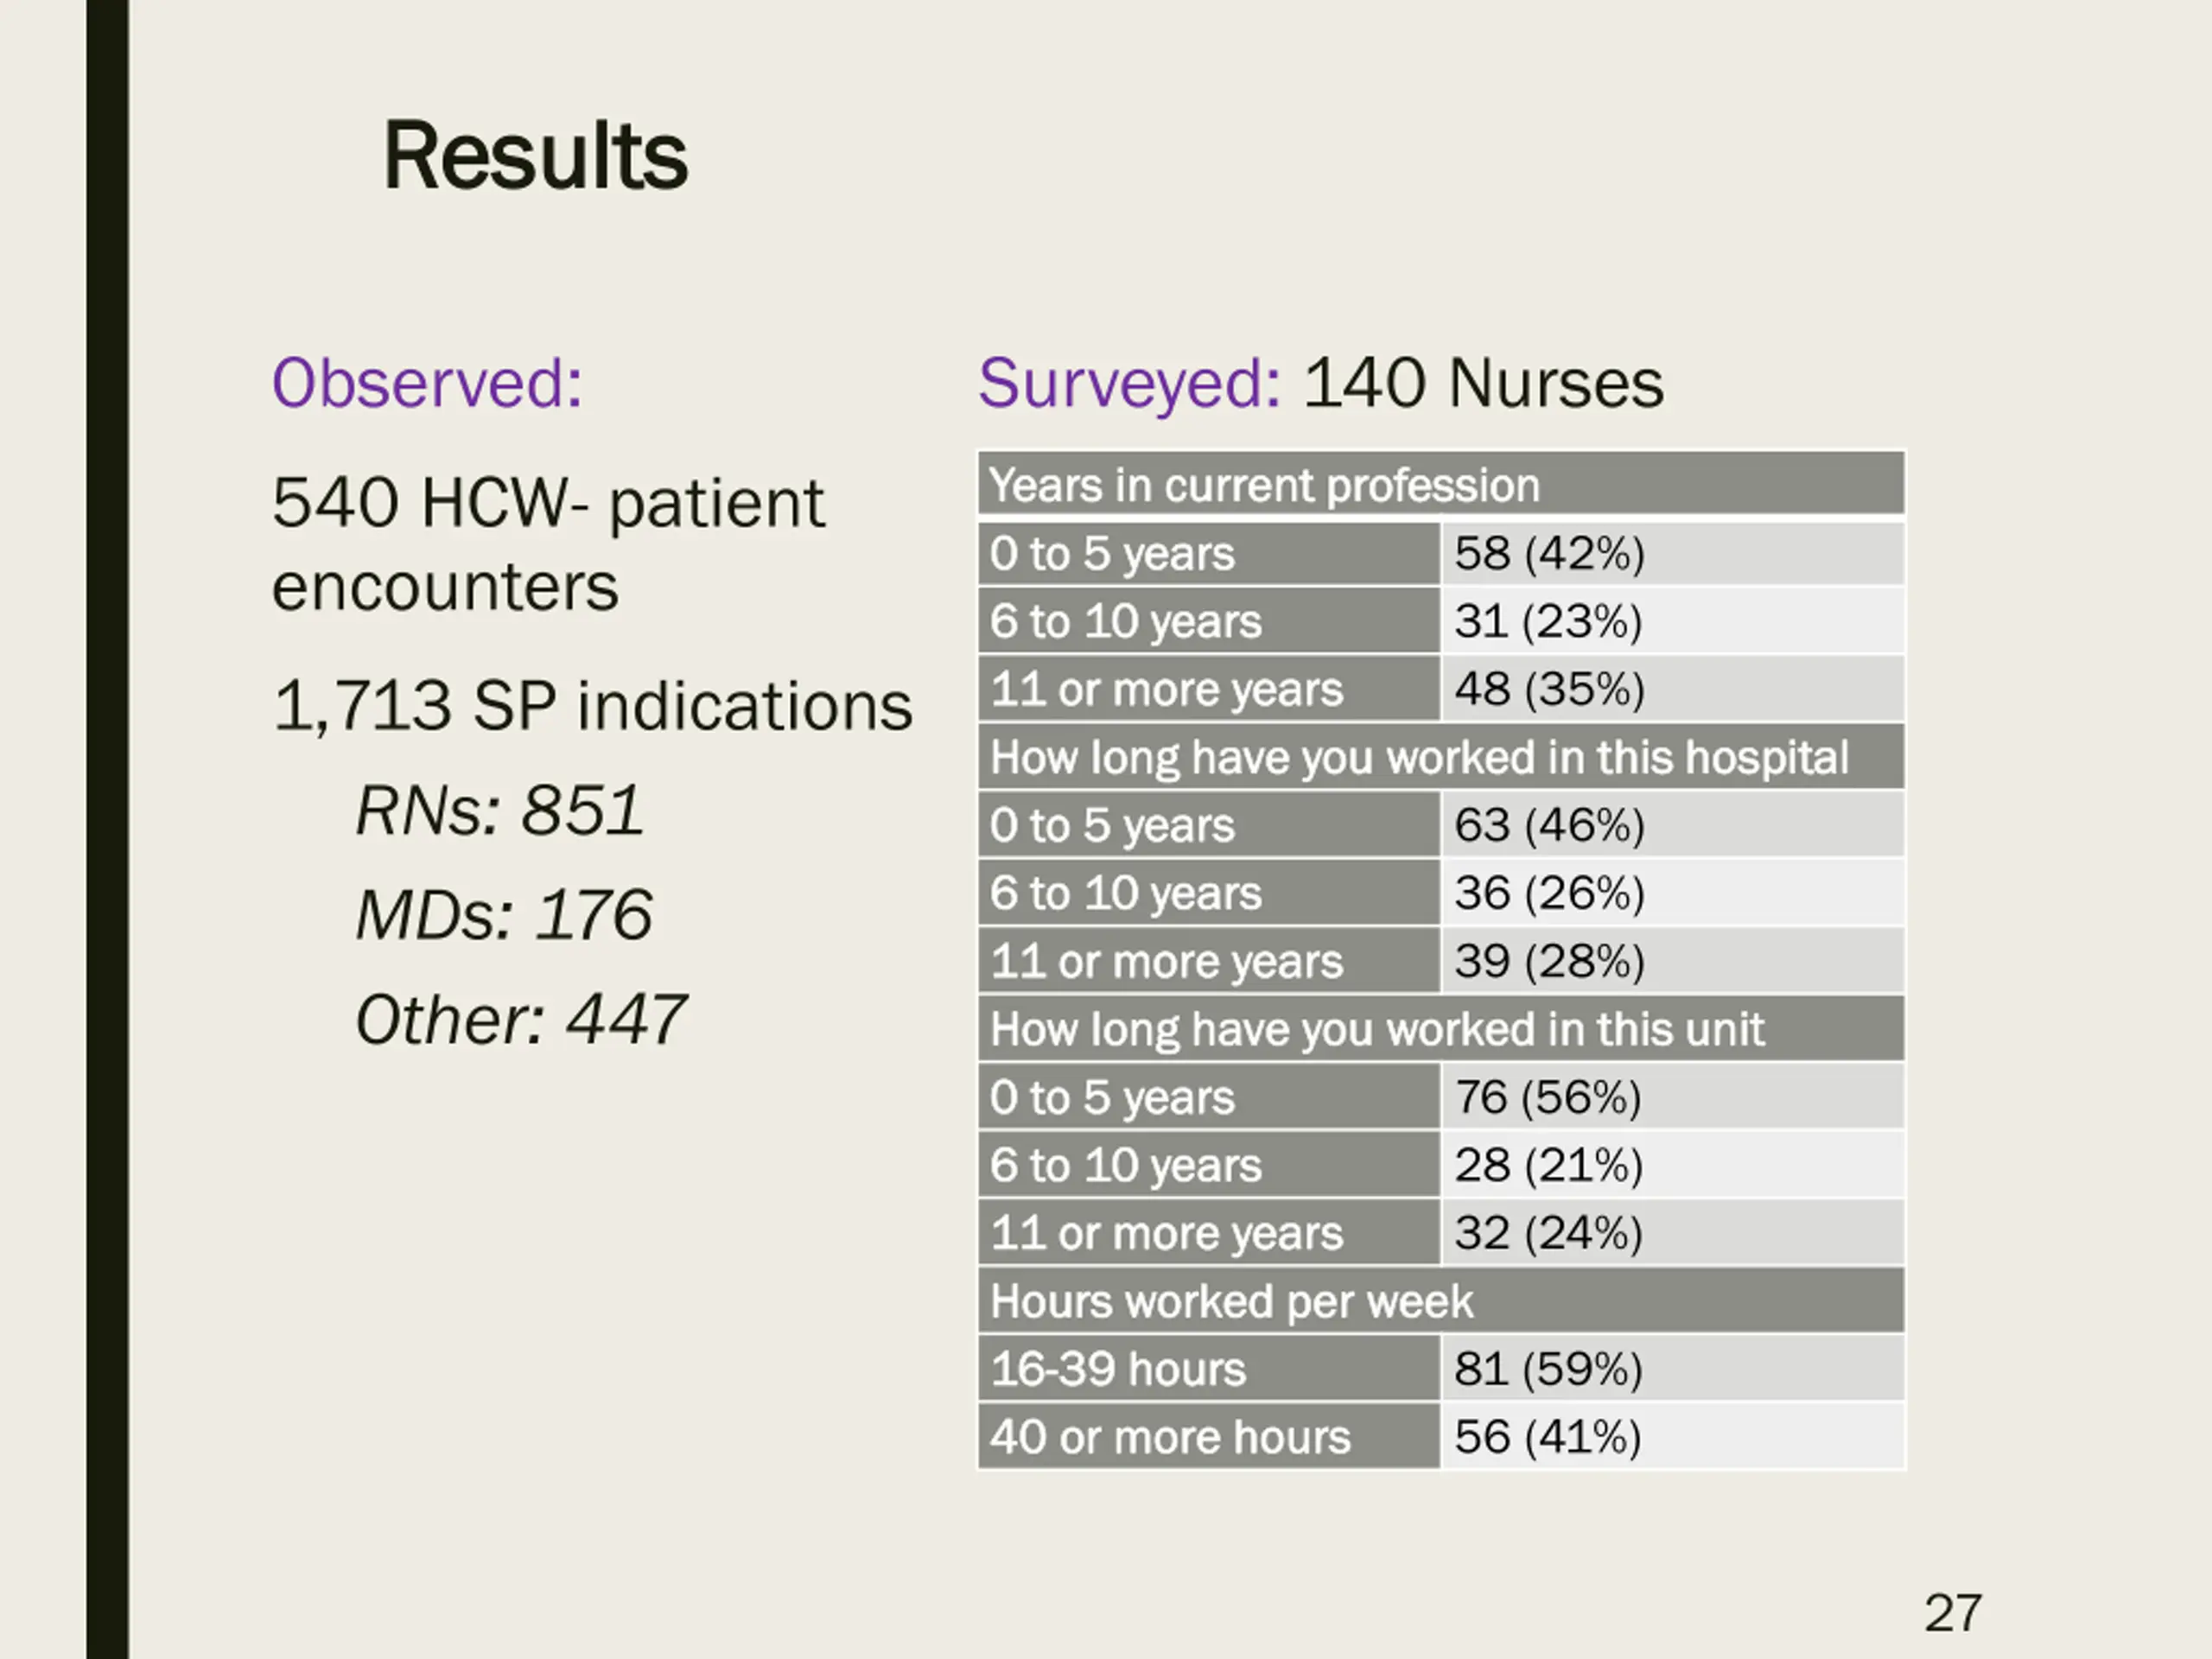Image resolution: width=2212 pixels, height=1659 pixels.
Task: Click the 31 (23%) cell
Action: coord(1548,622)
